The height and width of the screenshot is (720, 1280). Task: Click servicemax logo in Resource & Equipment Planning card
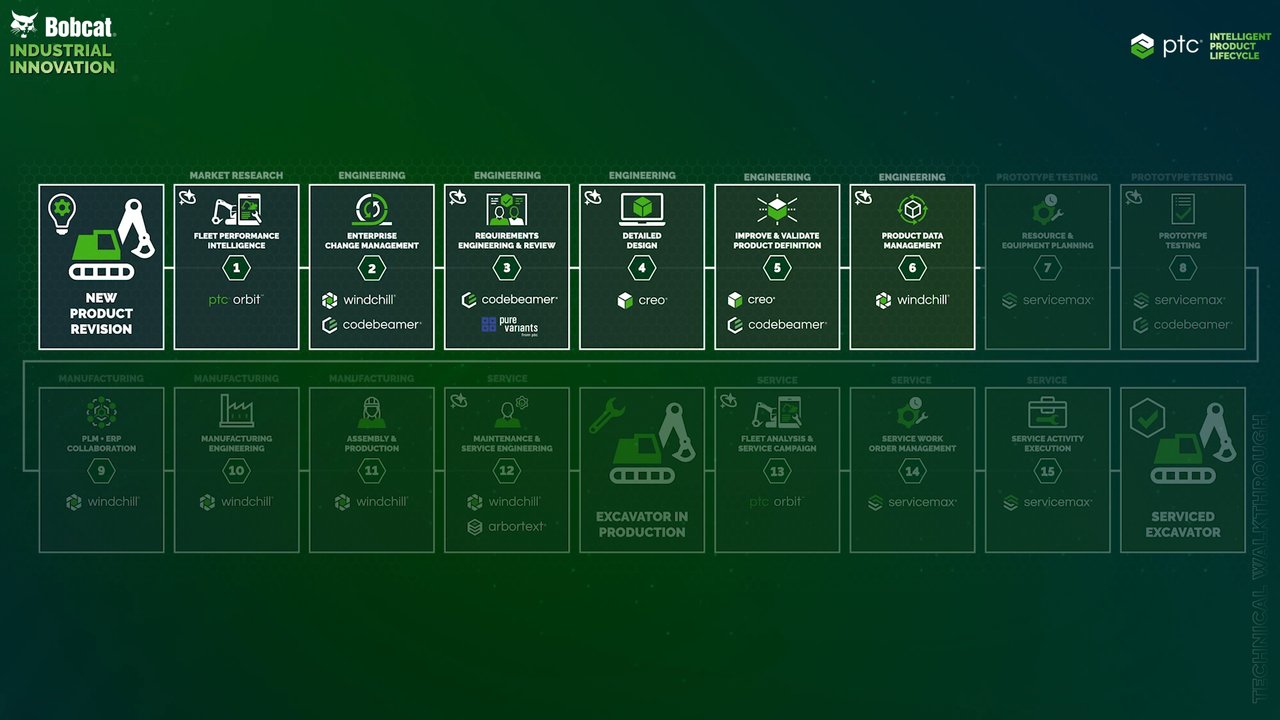[1047, 299]
